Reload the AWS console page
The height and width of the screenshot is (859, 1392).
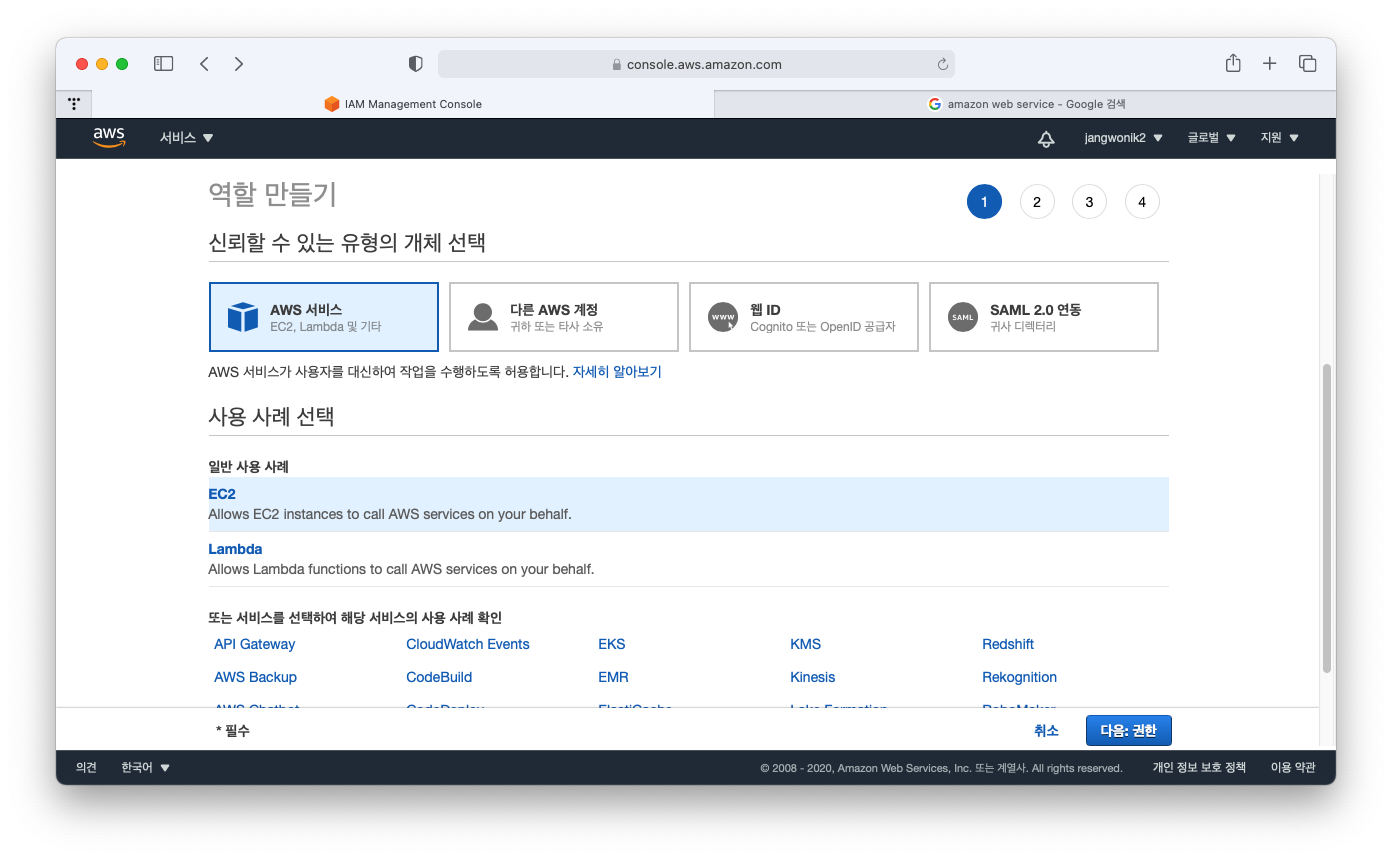coord(942,64)
